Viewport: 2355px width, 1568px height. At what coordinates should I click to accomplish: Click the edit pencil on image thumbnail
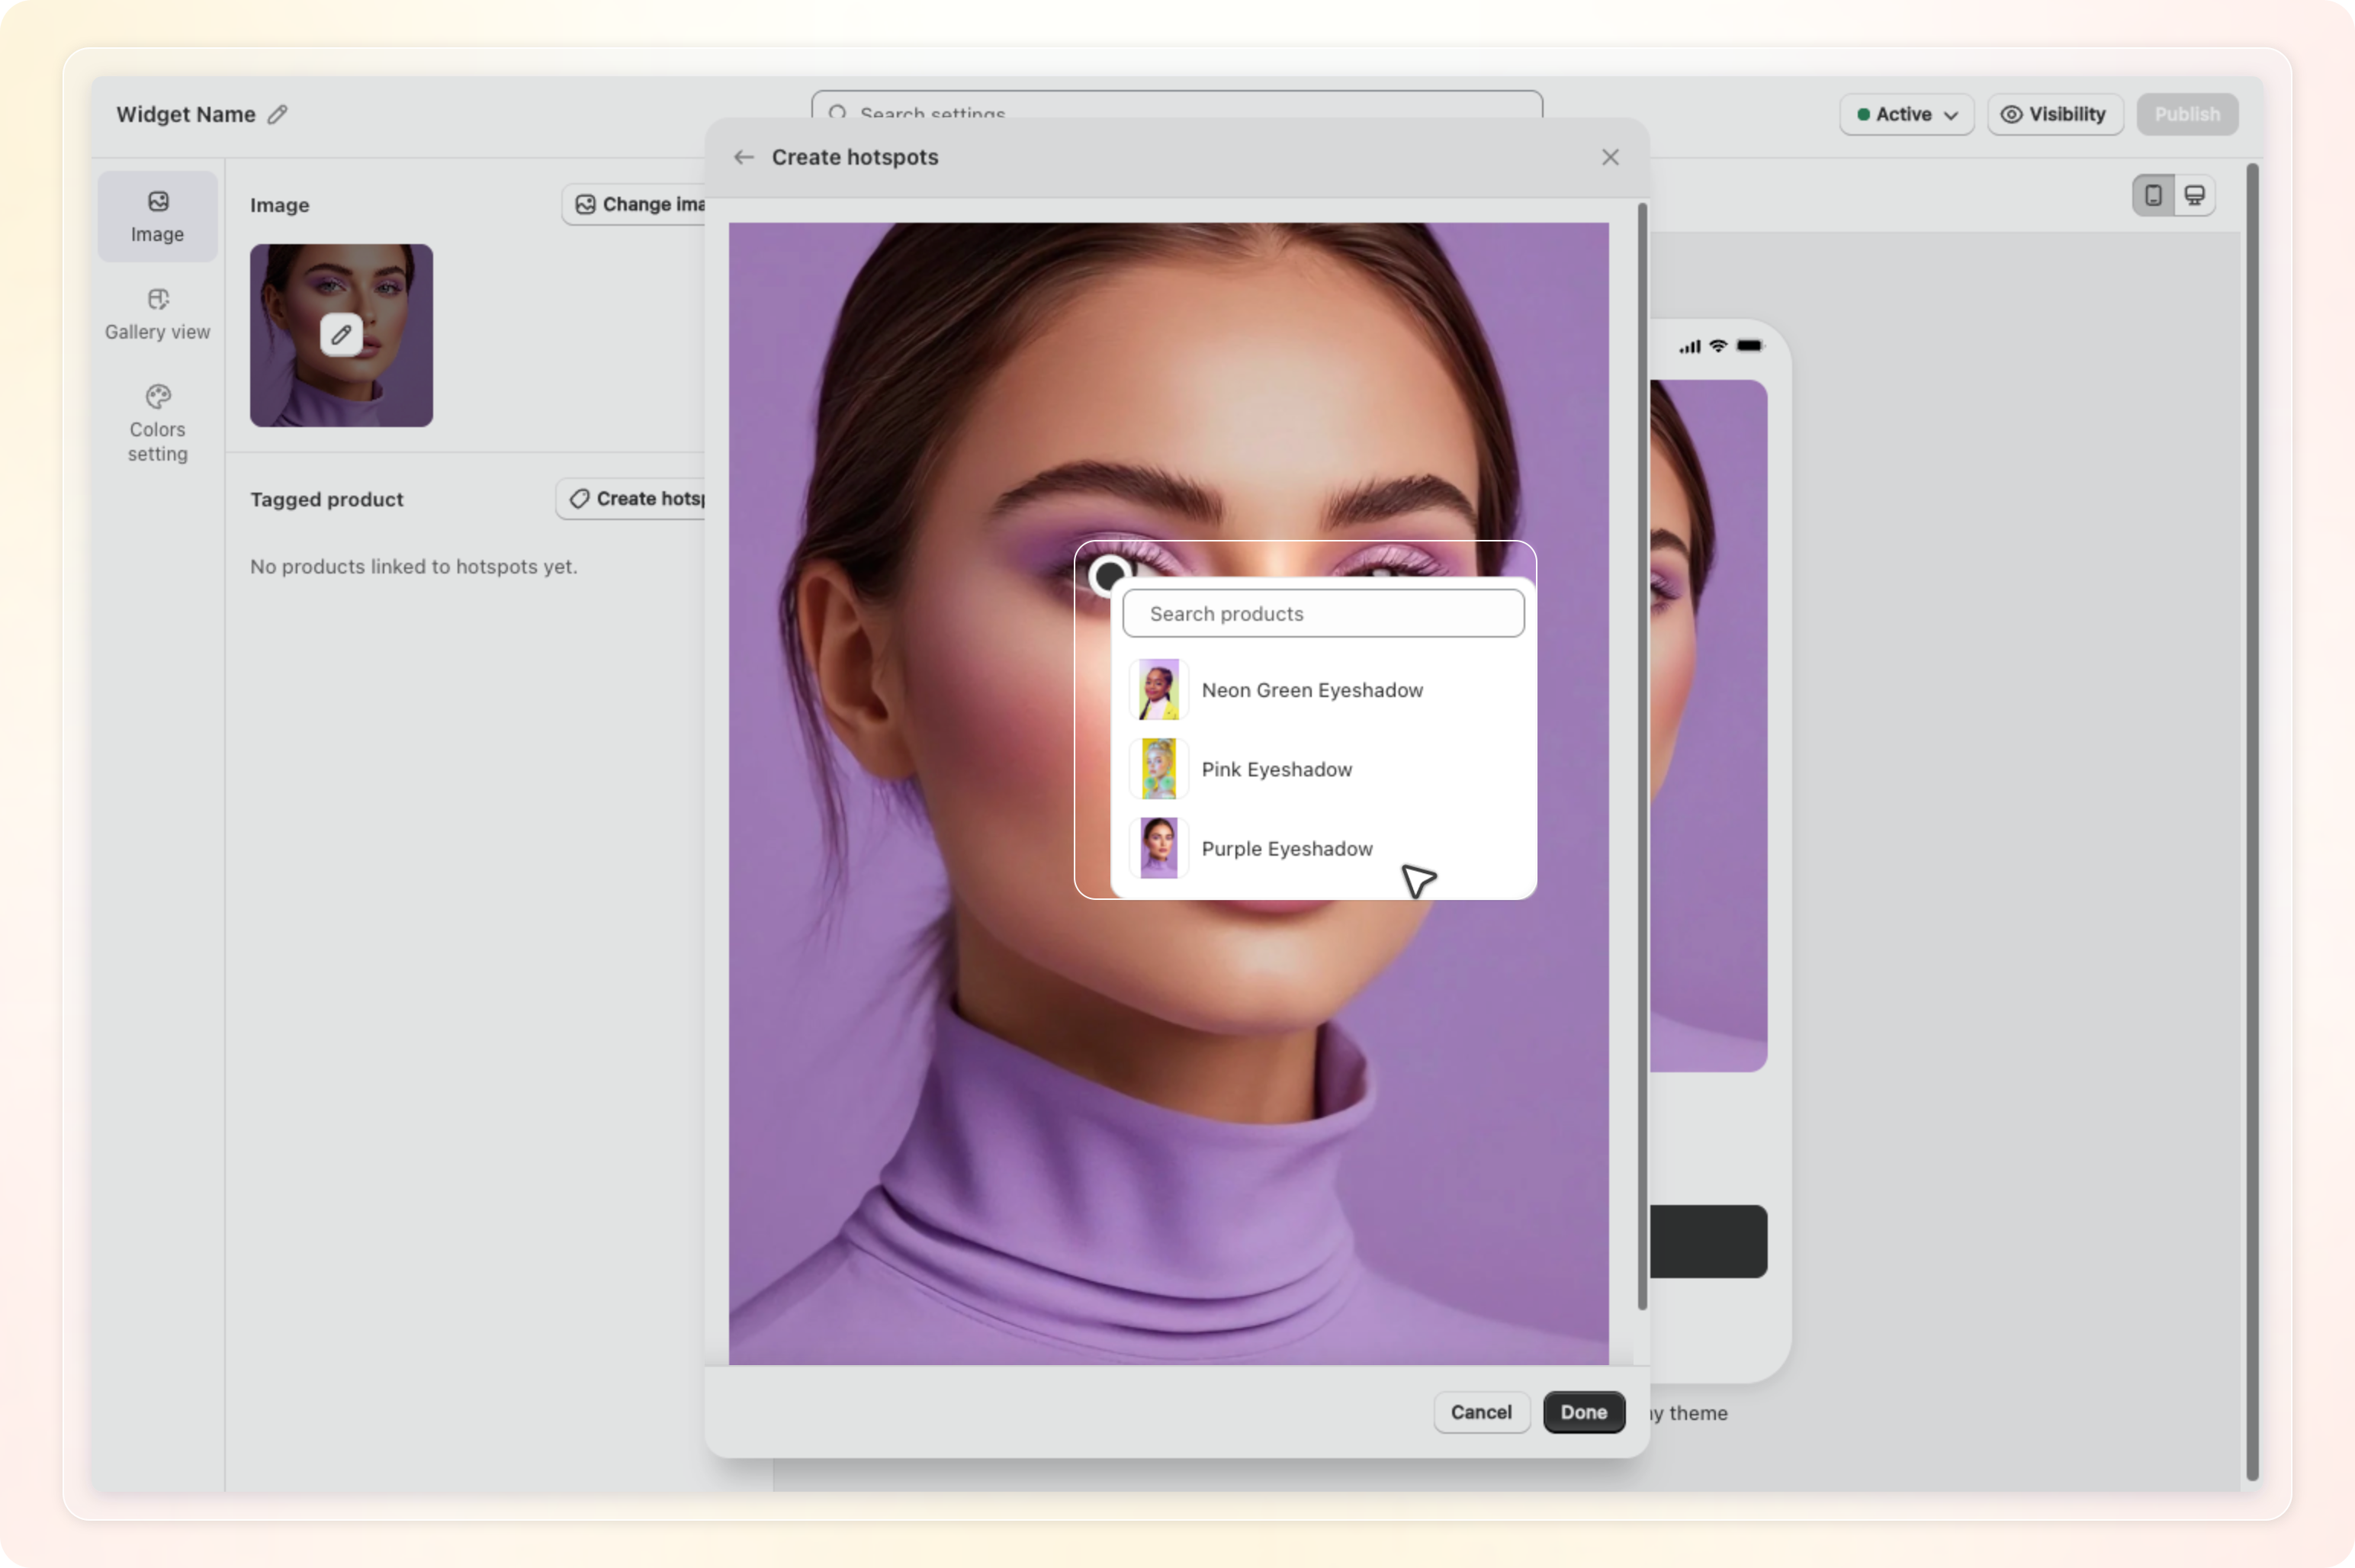[x=341, y=335]
